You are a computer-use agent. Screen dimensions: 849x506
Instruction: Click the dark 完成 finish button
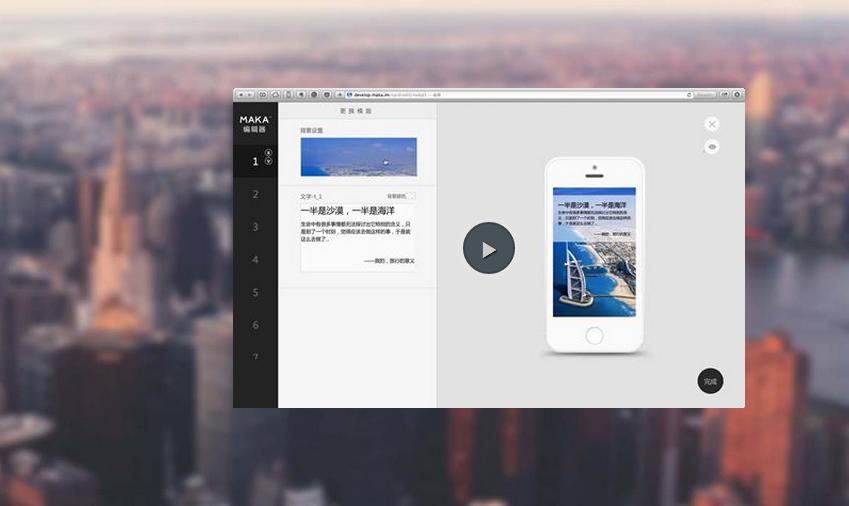coord(710,381)
